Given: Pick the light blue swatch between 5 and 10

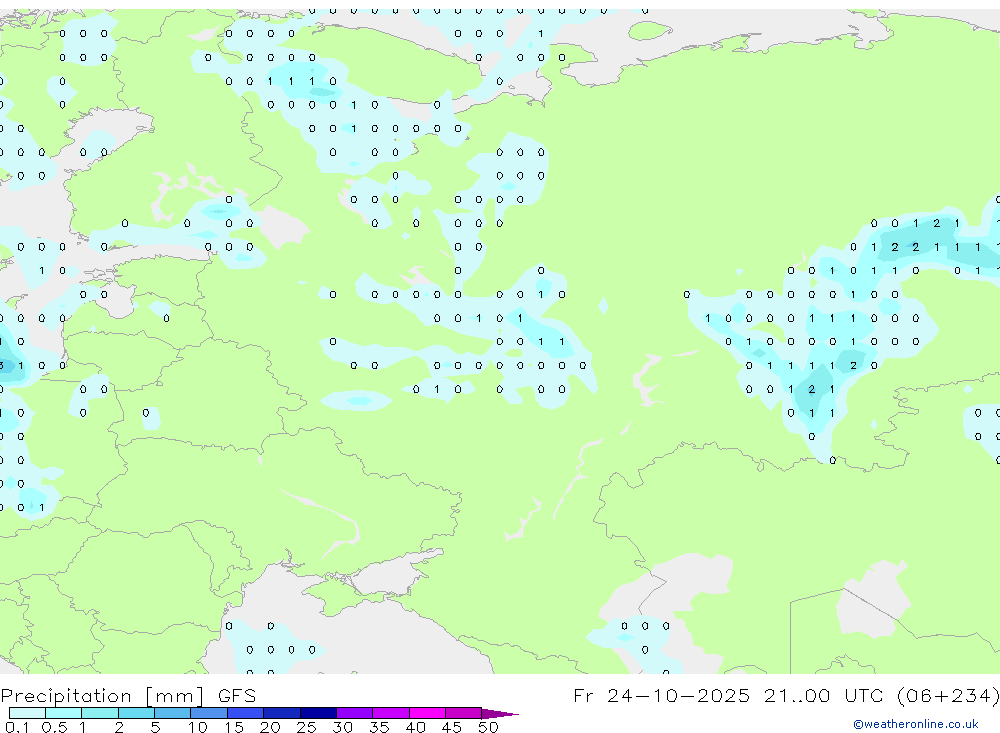Looking at the screenshot, I should [x=172, y=713].
